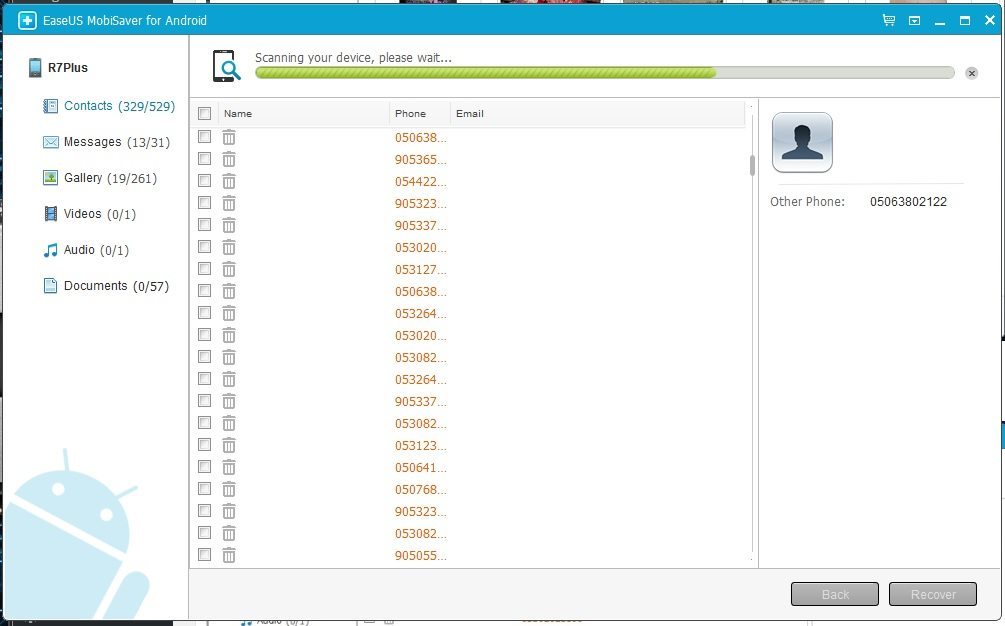Click the trash icon for the 905055 row
Screen dimensions: 1005x626
(229, 555)
